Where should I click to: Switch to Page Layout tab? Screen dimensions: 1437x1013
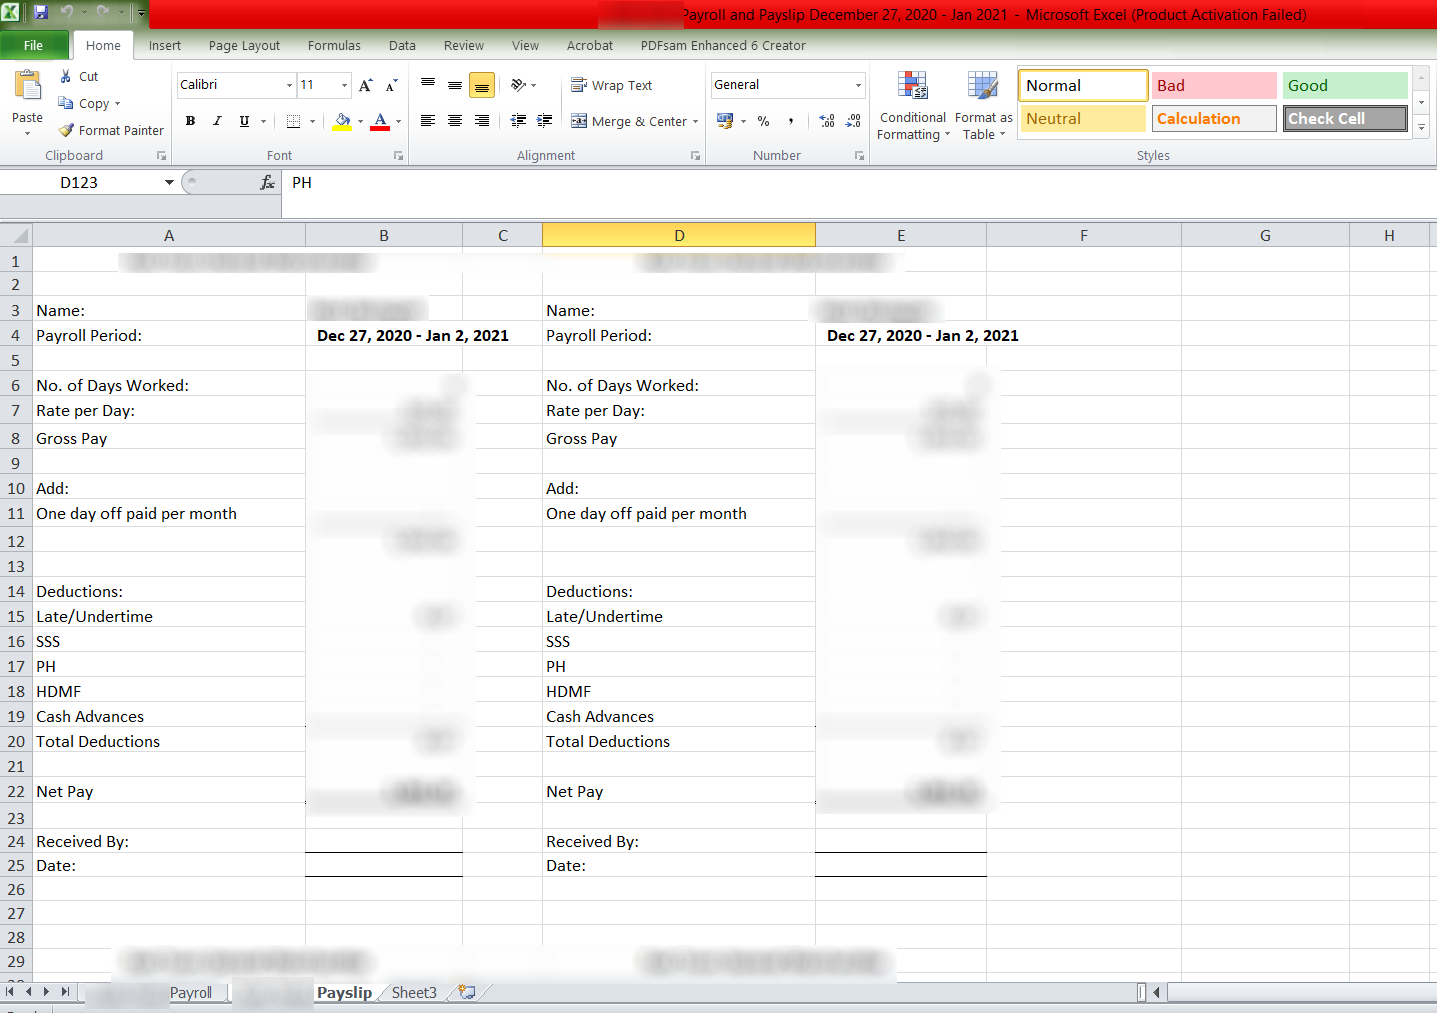[x=244, y=45]
